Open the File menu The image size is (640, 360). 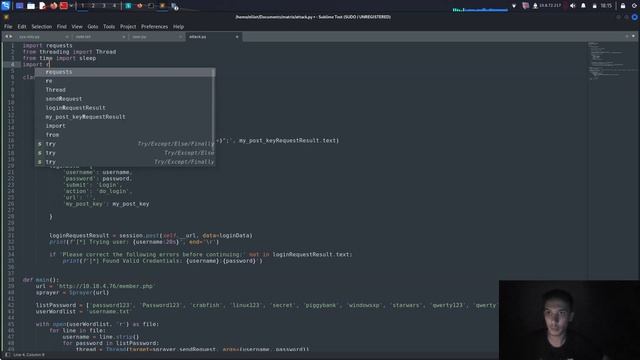[x=8, y=27]
